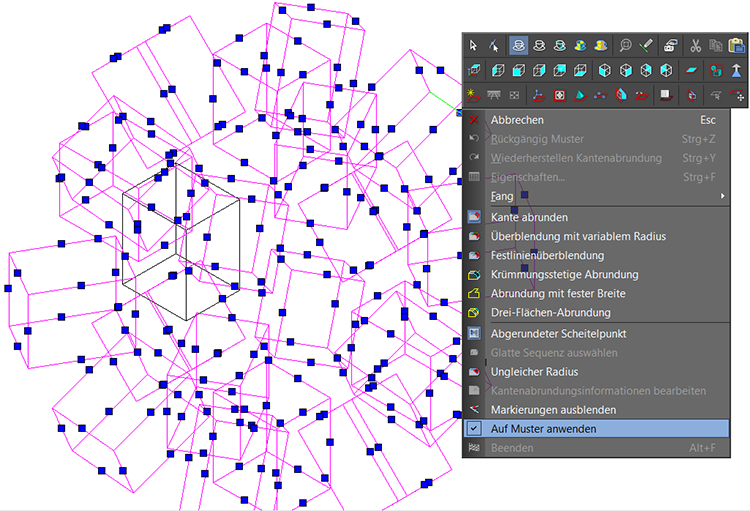Click the Alt+F shortcut label
Image resolution: width=750 pixels, height=511 pixels.
point(702,448)
